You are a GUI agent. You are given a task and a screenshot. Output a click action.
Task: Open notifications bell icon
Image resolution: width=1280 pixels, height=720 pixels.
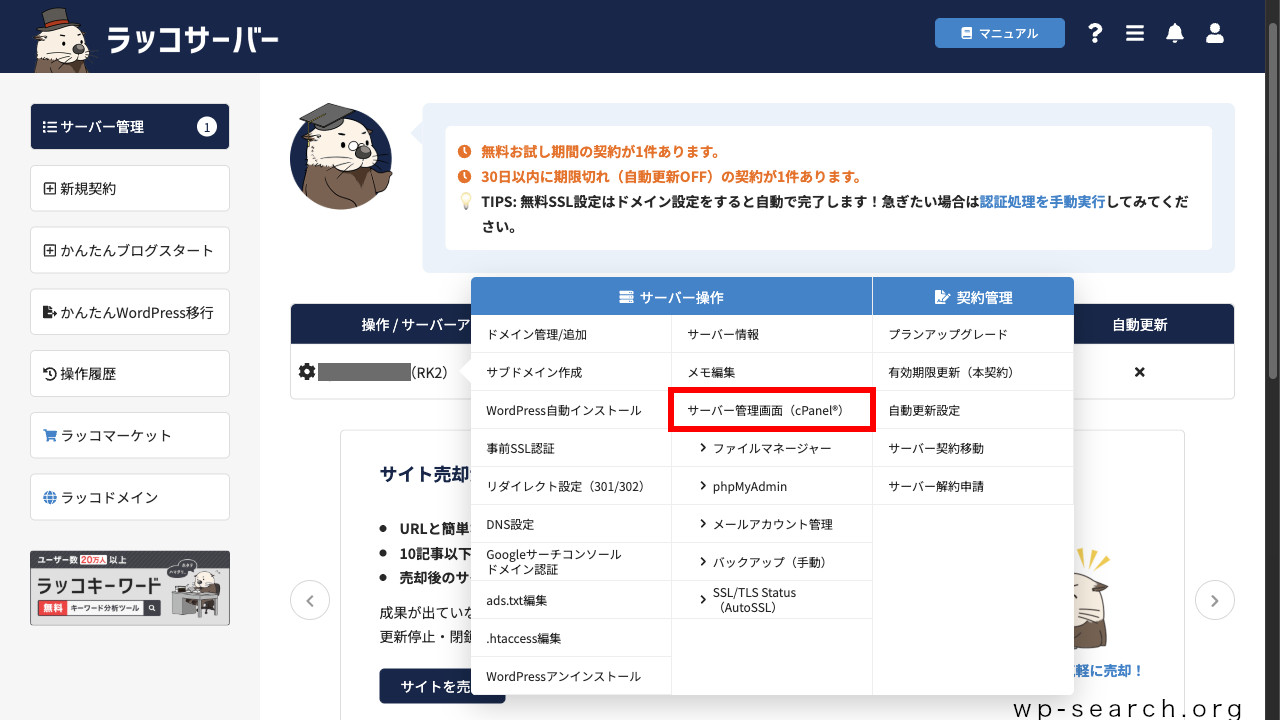tap(1175, 33)
